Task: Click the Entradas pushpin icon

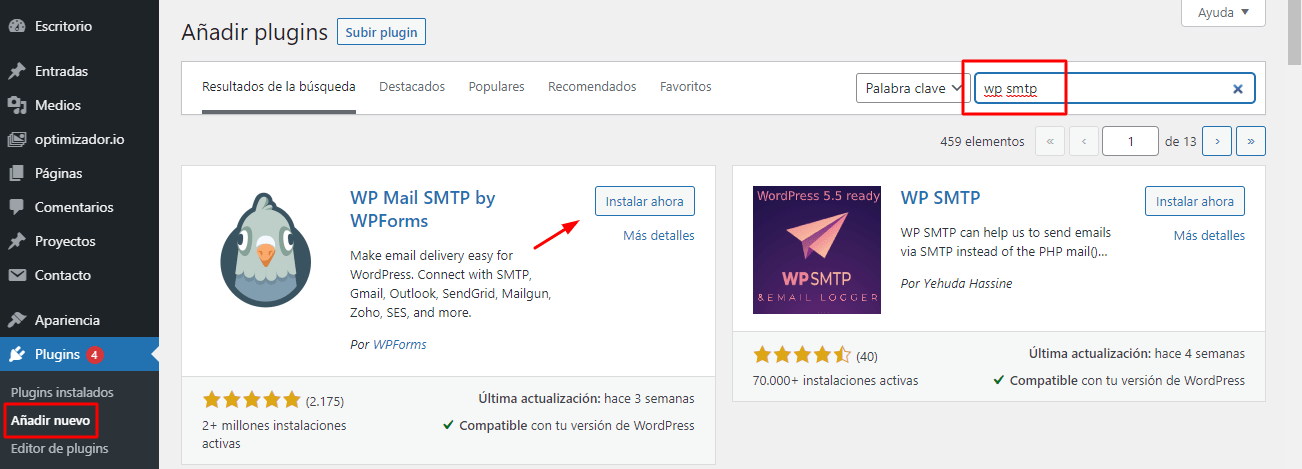Action: click(16, 71)
